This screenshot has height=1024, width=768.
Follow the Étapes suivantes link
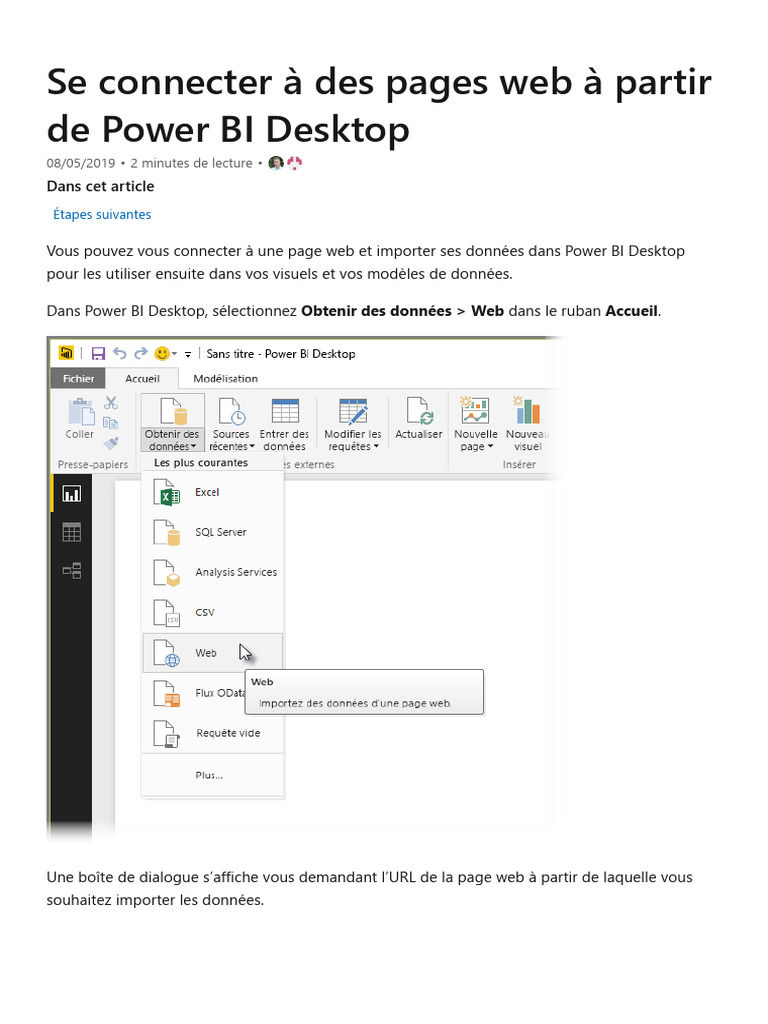pos(102,214)
